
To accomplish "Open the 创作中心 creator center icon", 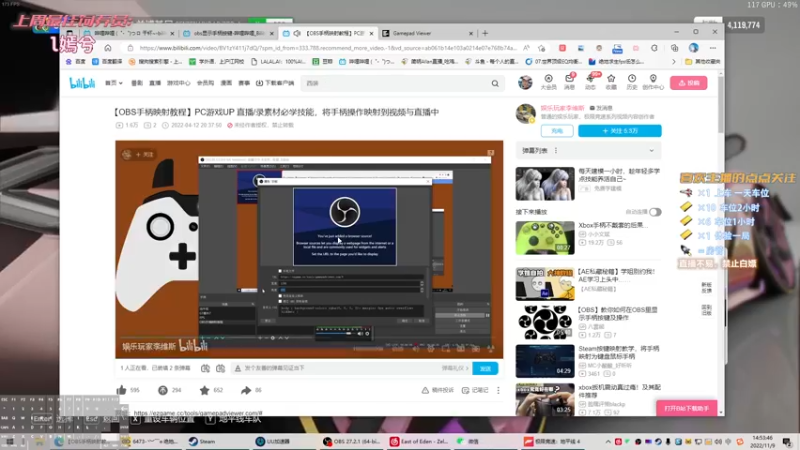I will click(653, 82).
